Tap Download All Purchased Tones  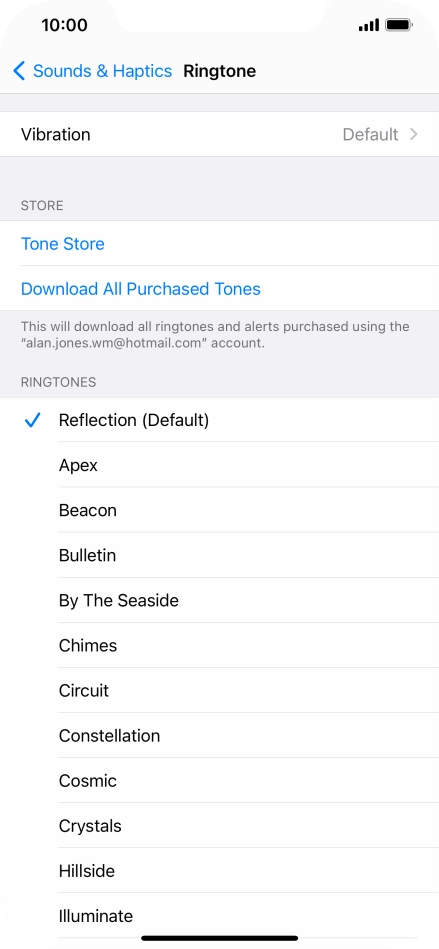140,289
